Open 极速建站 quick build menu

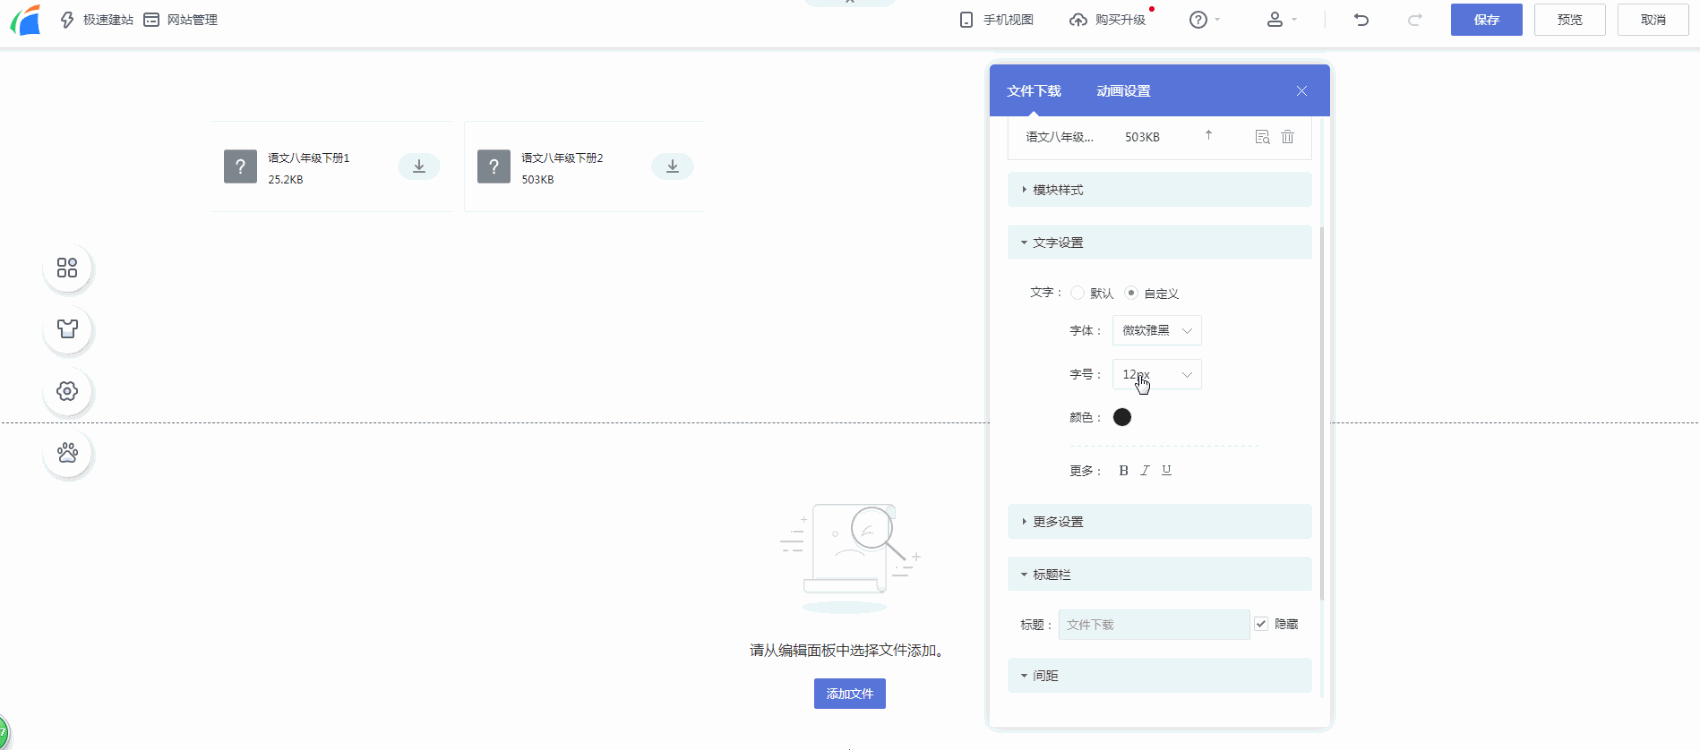coord(97,20)
